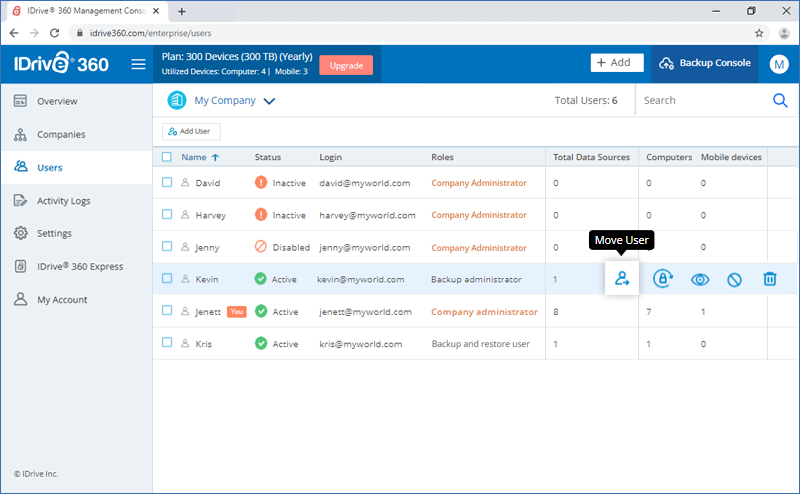Check the box for David
The image size is (800, 494).
[167, 182]
